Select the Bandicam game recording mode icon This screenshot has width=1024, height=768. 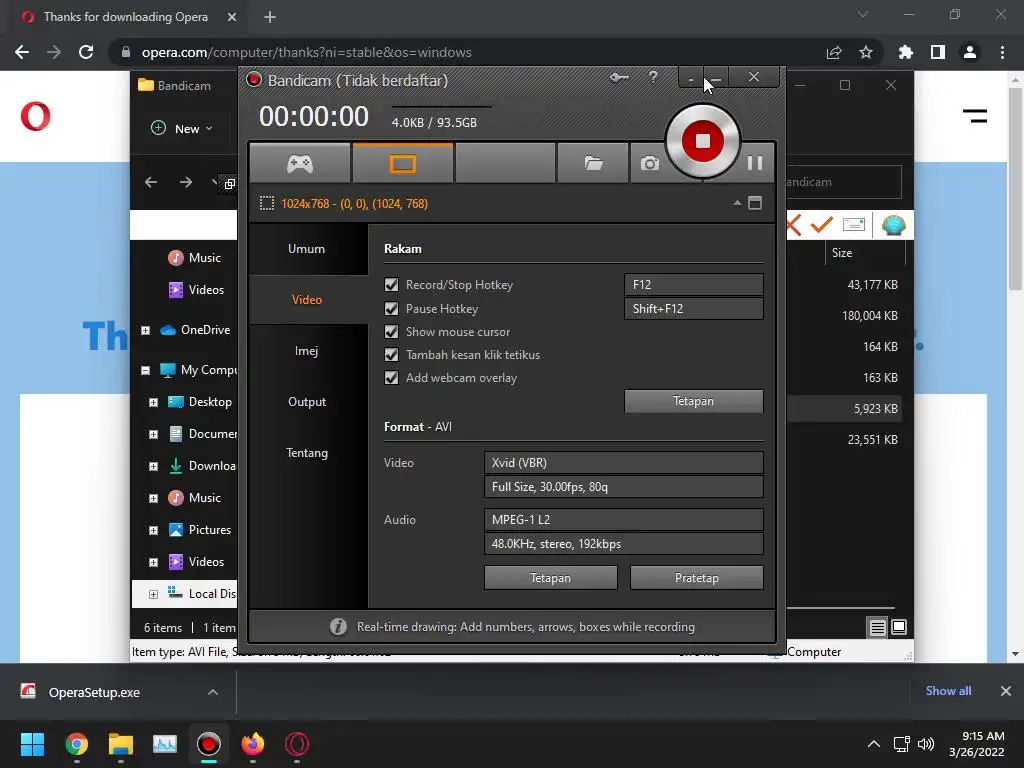pos(300,163)
